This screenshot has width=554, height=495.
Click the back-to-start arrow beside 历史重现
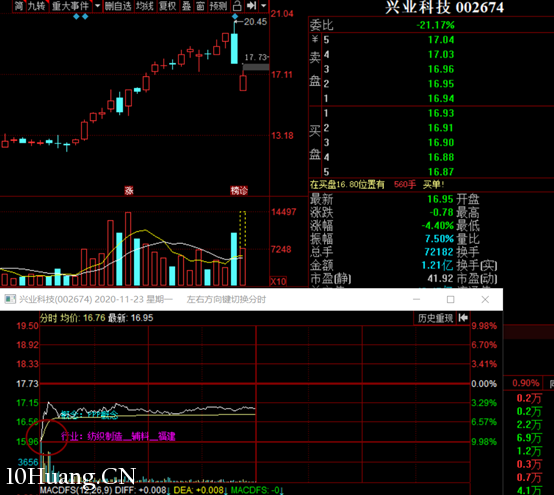(463, 318)
